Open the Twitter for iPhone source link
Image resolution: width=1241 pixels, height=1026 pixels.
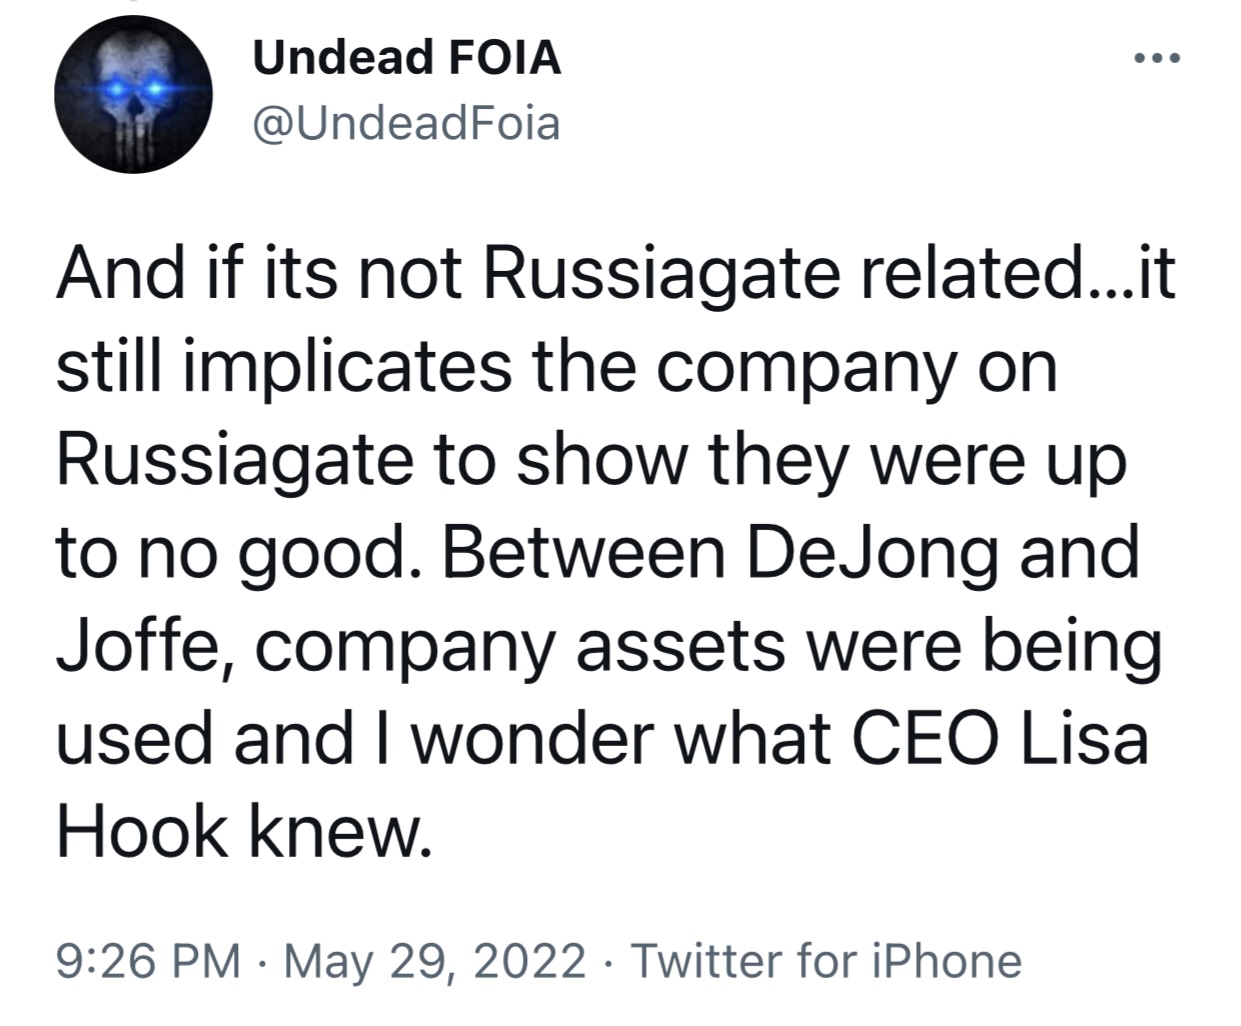click(x=826, y=961)
